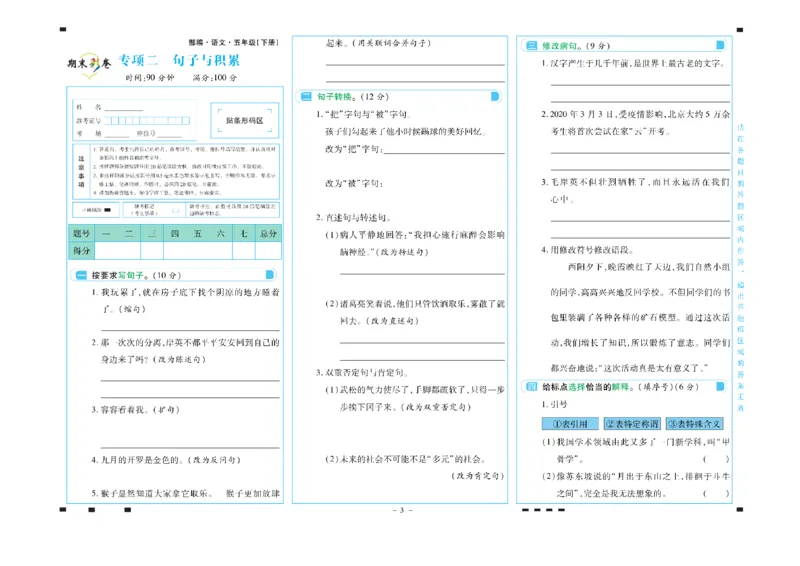Screen dimensions: 800x566
Task: Select option ②表特定称谓
Action: 632,424
